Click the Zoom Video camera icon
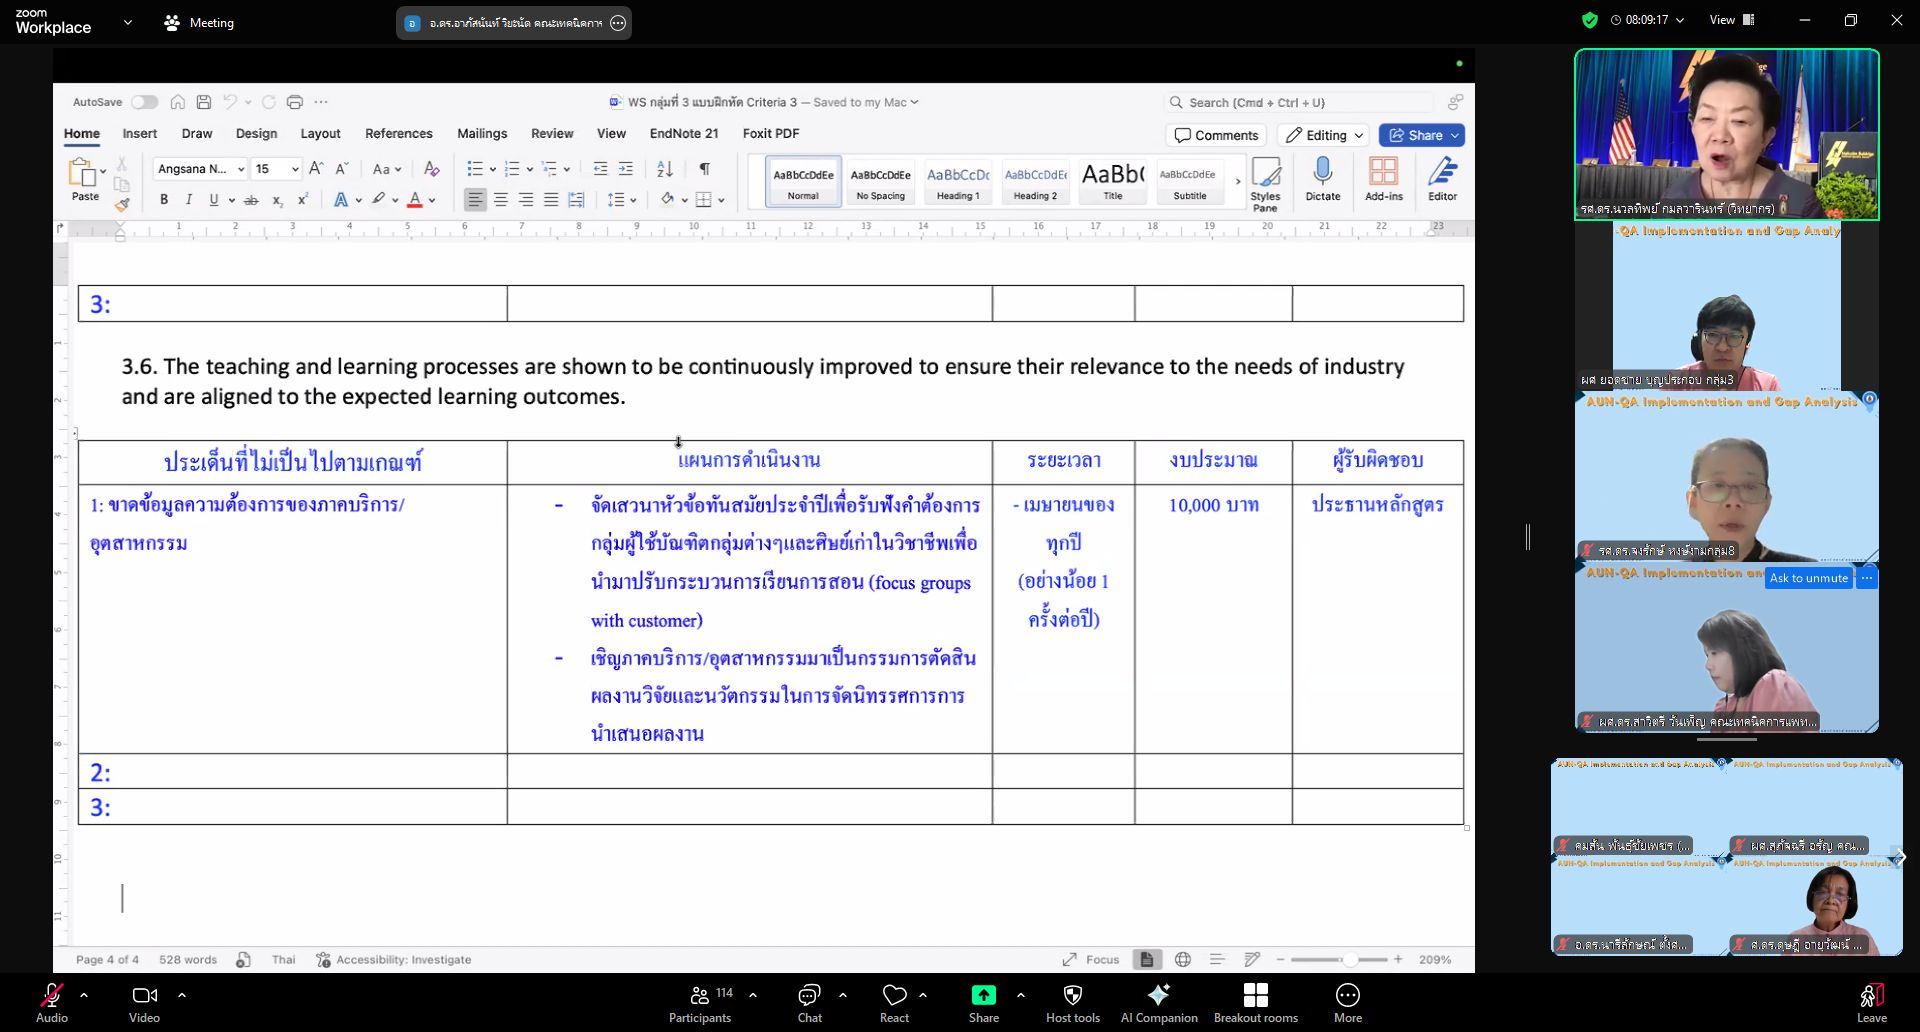Image resolution: width=1920 pixels, height=1032 pixels. 144,1002
